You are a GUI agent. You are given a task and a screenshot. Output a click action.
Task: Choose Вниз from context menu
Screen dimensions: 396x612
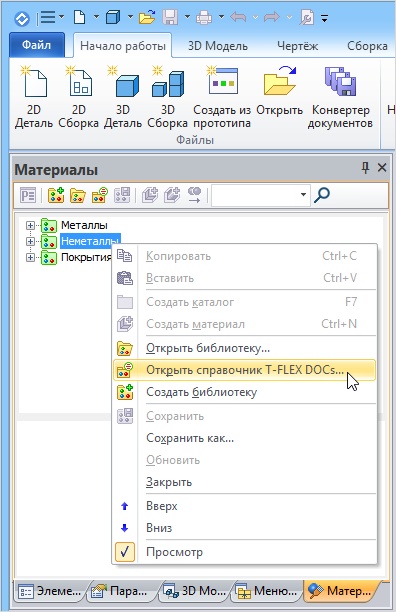244,528
